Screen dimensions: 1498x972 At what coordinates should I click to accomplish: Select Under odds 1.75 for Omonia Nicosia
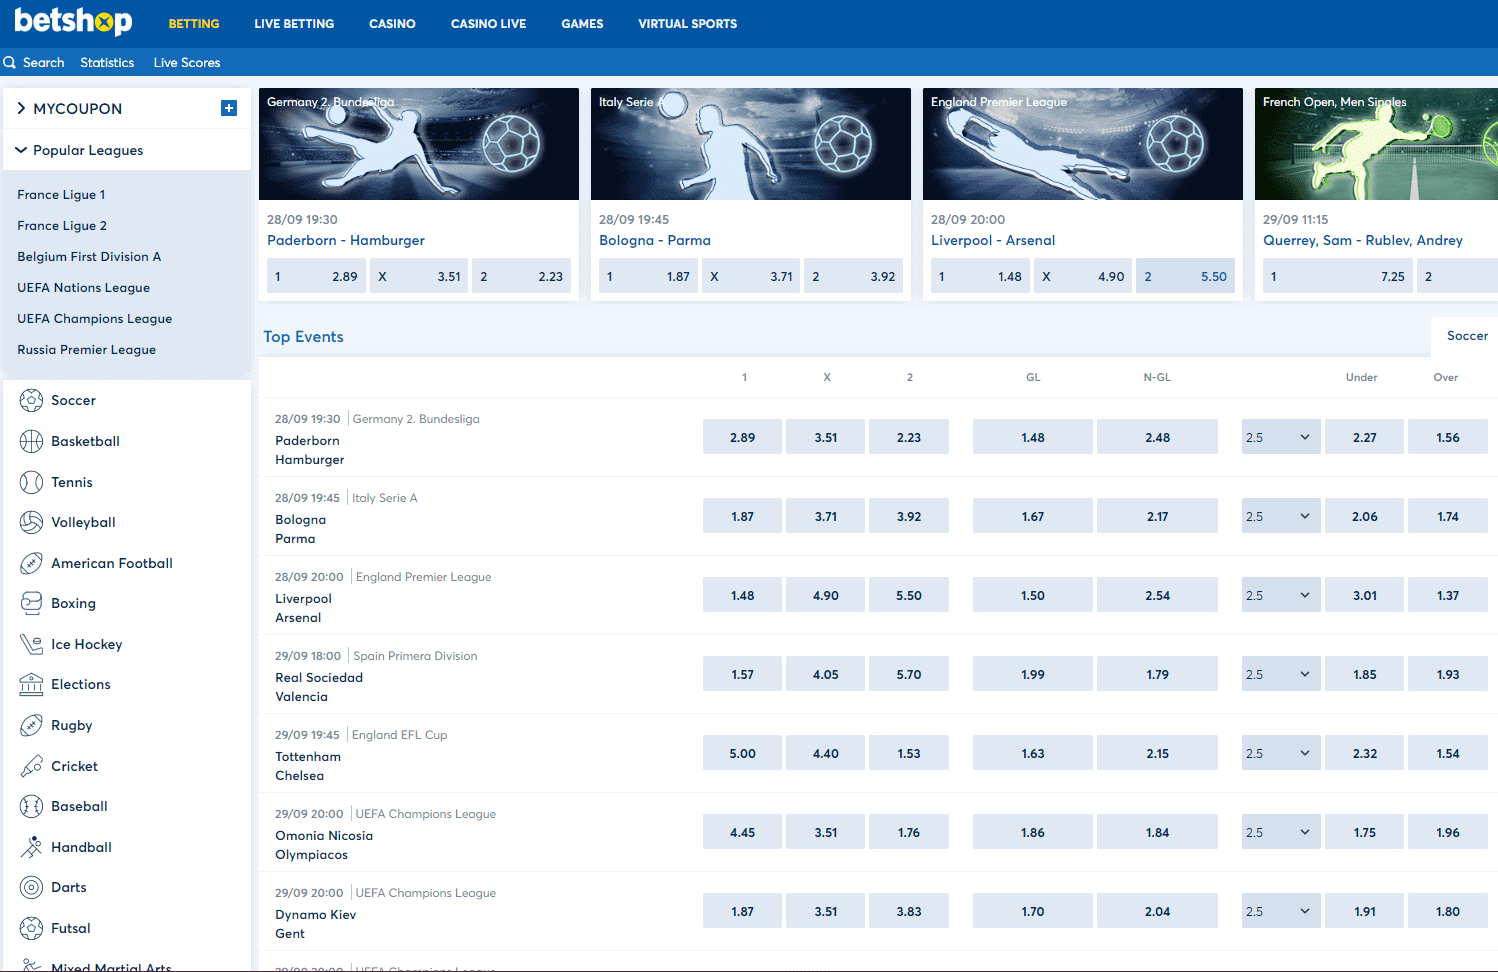click(1365, 832)
